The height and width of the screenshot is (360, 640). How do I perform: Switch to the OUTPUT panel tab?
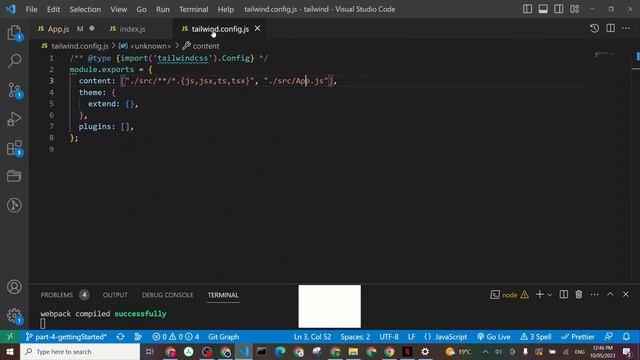pos(115,295)
